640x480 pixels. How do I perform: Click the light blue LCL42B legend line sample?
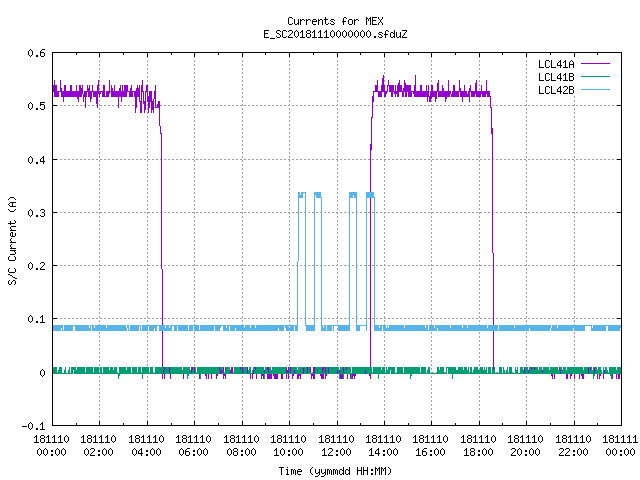point(595,89)
